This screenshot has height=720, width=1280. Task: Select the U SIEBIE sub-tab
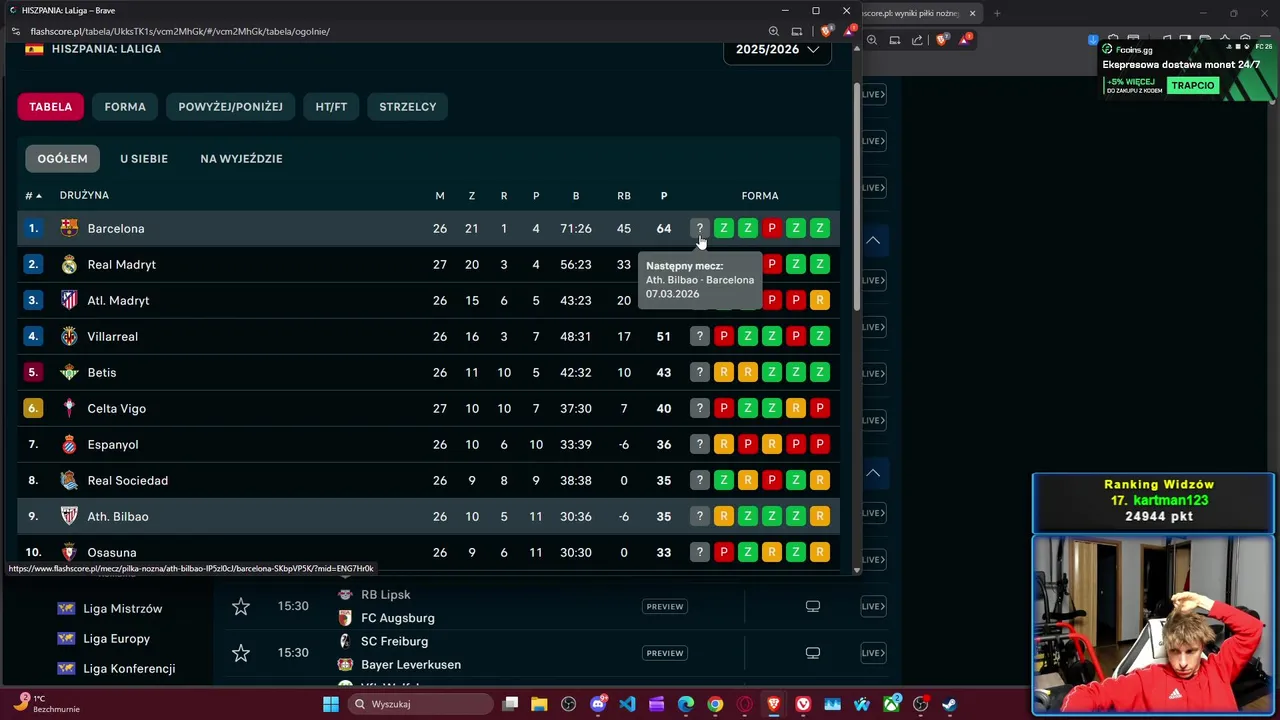pyautogui.click(x=144, y=158)
